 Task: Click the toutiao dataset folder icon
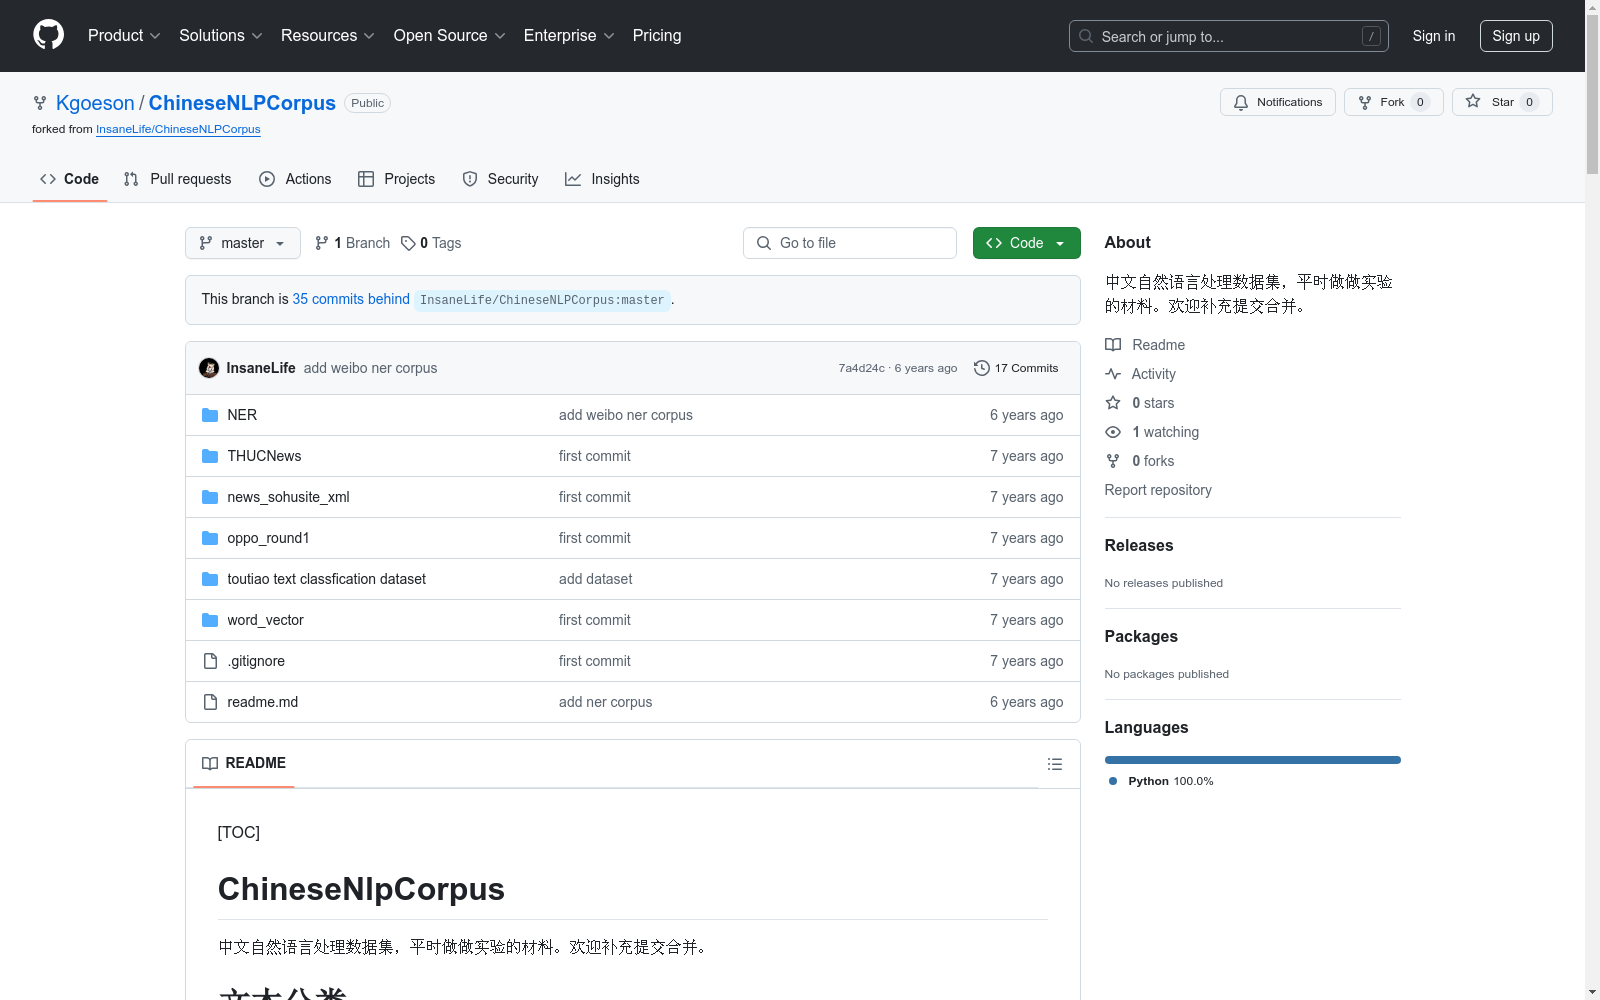(210, 579)
